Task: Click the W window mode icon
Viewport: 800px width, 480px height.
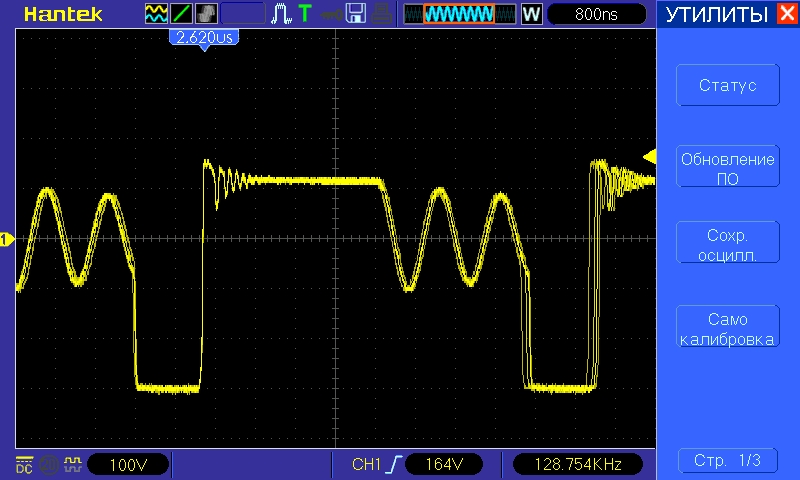Action: (x=531, y=14)
